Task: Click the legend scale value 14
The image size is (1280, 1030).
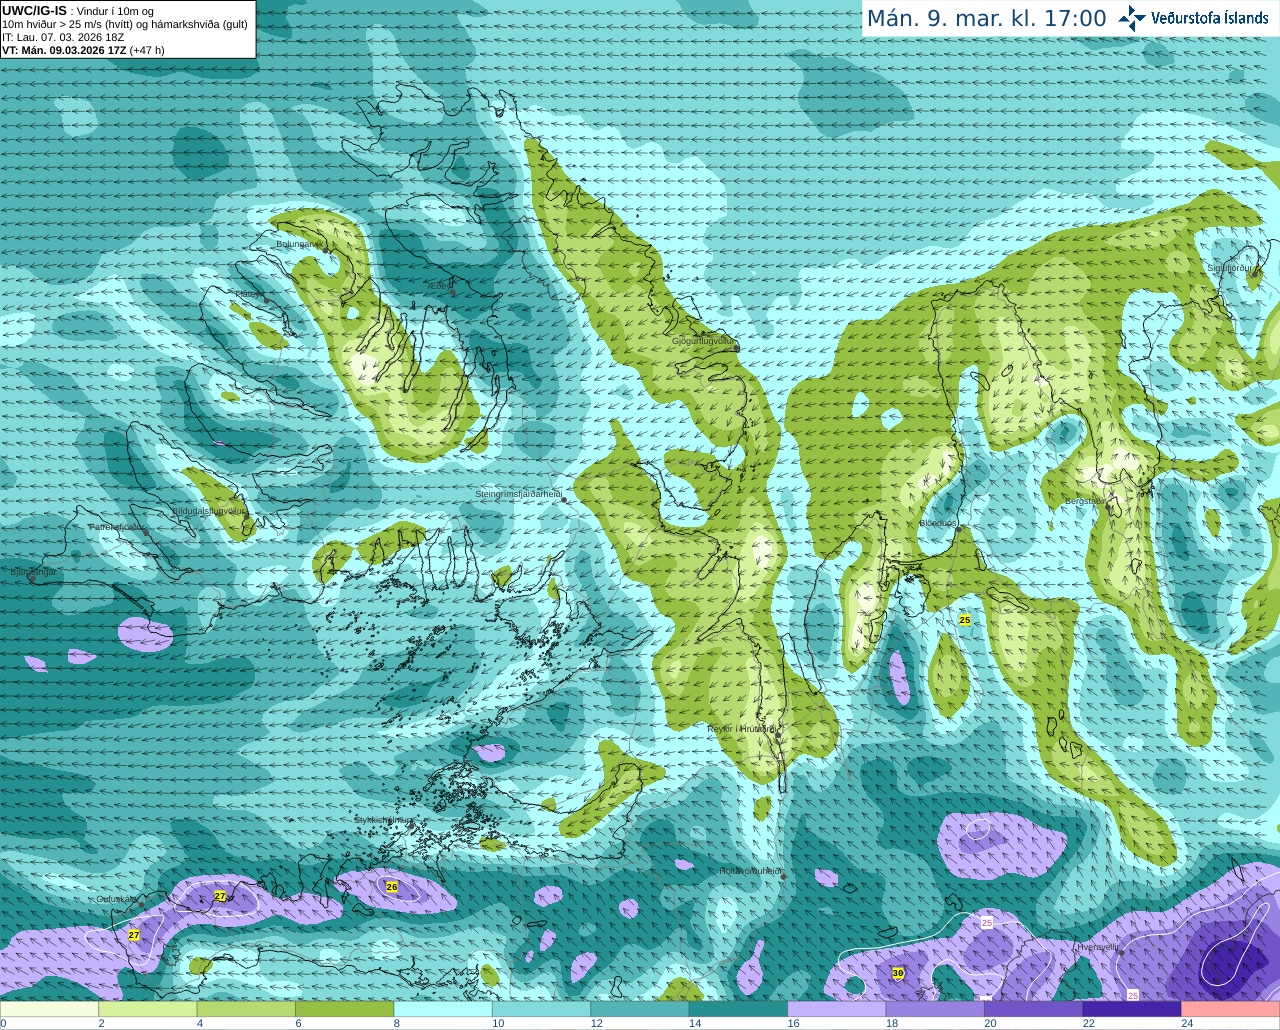Action: tap(695, 1023)
